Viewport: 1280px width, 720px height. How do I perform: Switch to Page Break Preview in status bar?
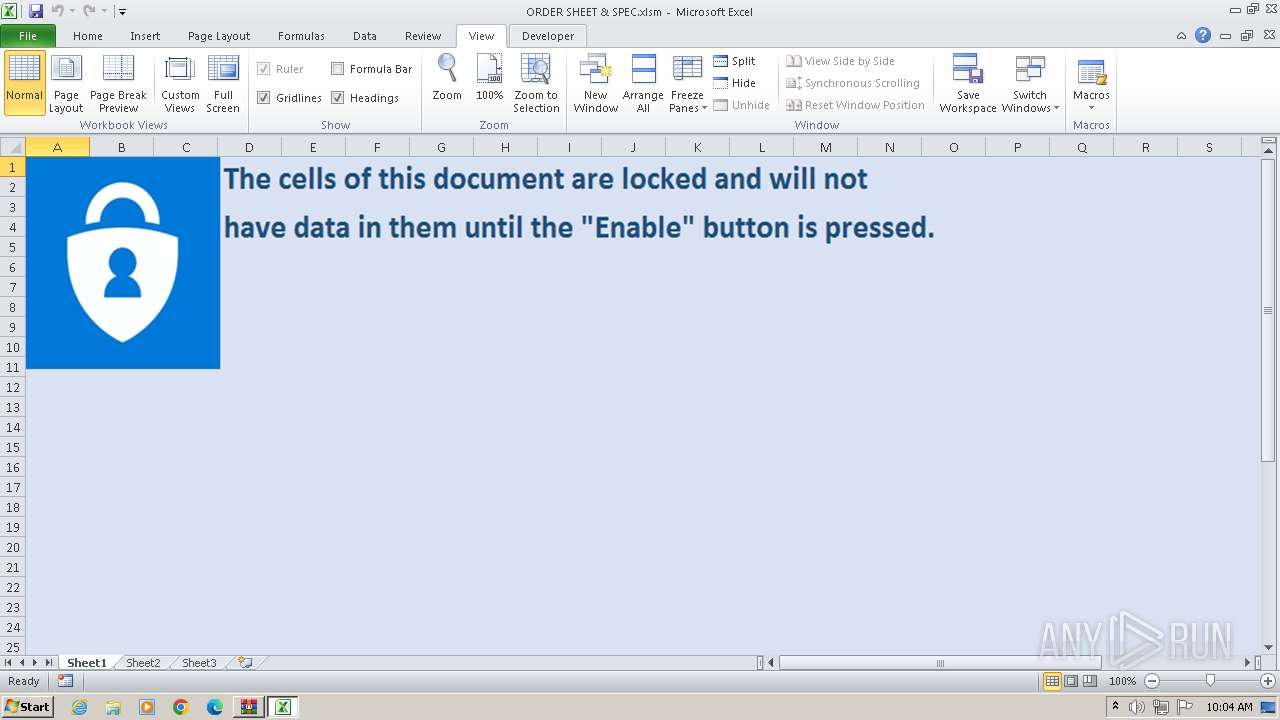tap(1090, 681)
